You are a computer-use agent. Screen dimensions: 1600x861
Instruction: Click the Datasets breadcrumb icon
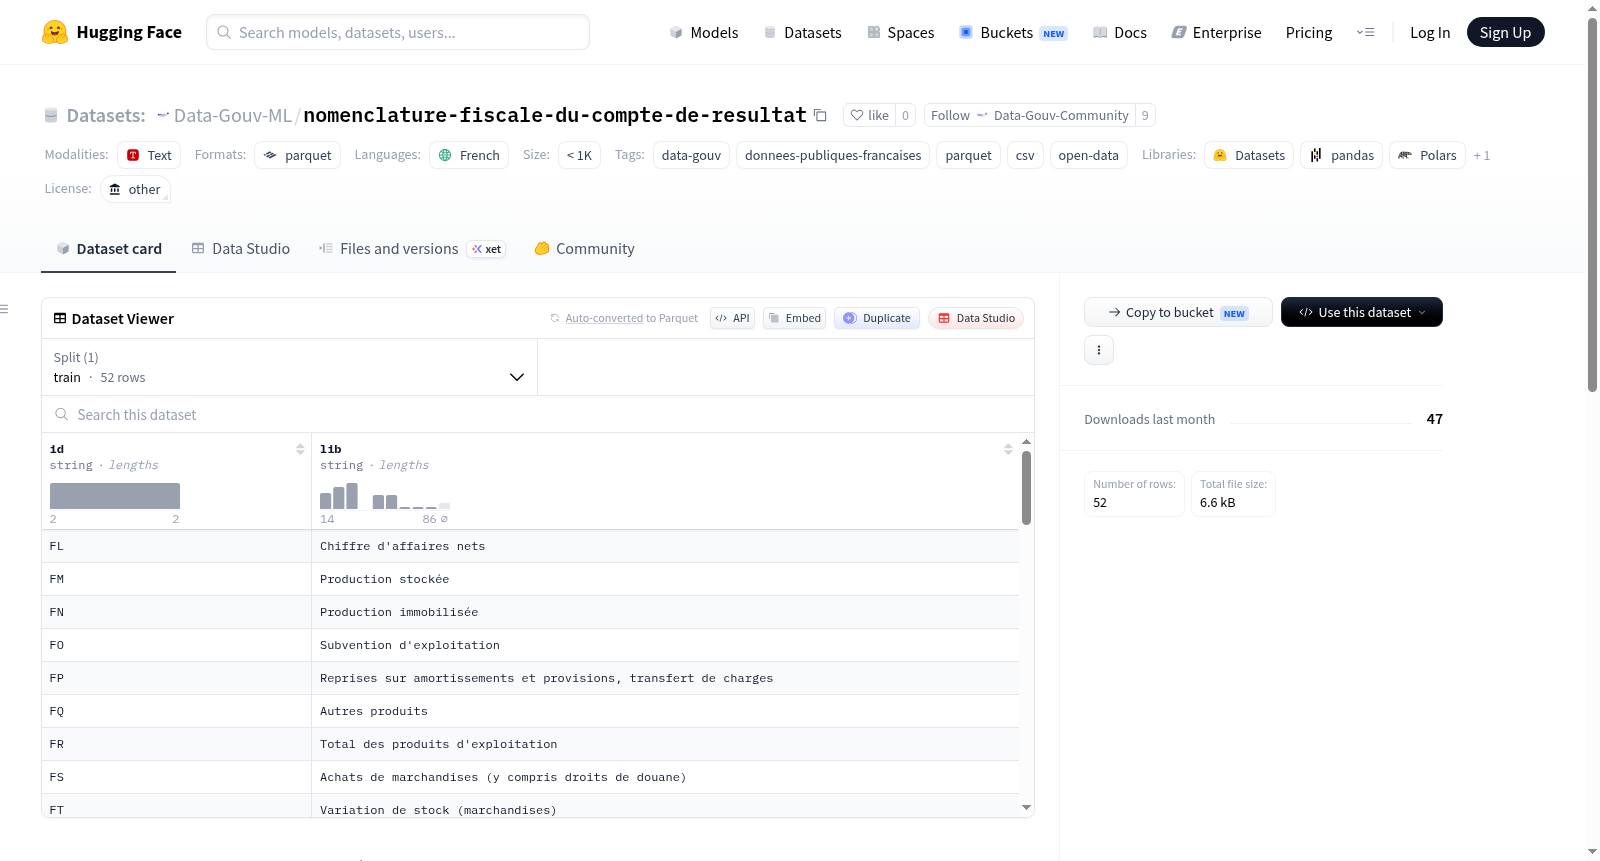pos(51,115)
